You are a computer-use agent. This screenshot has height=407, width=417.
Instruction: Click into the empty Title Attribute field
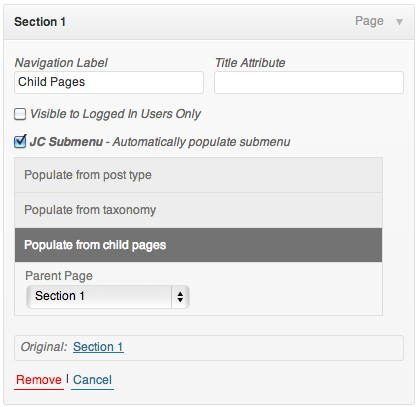click(x=309, y=82)
